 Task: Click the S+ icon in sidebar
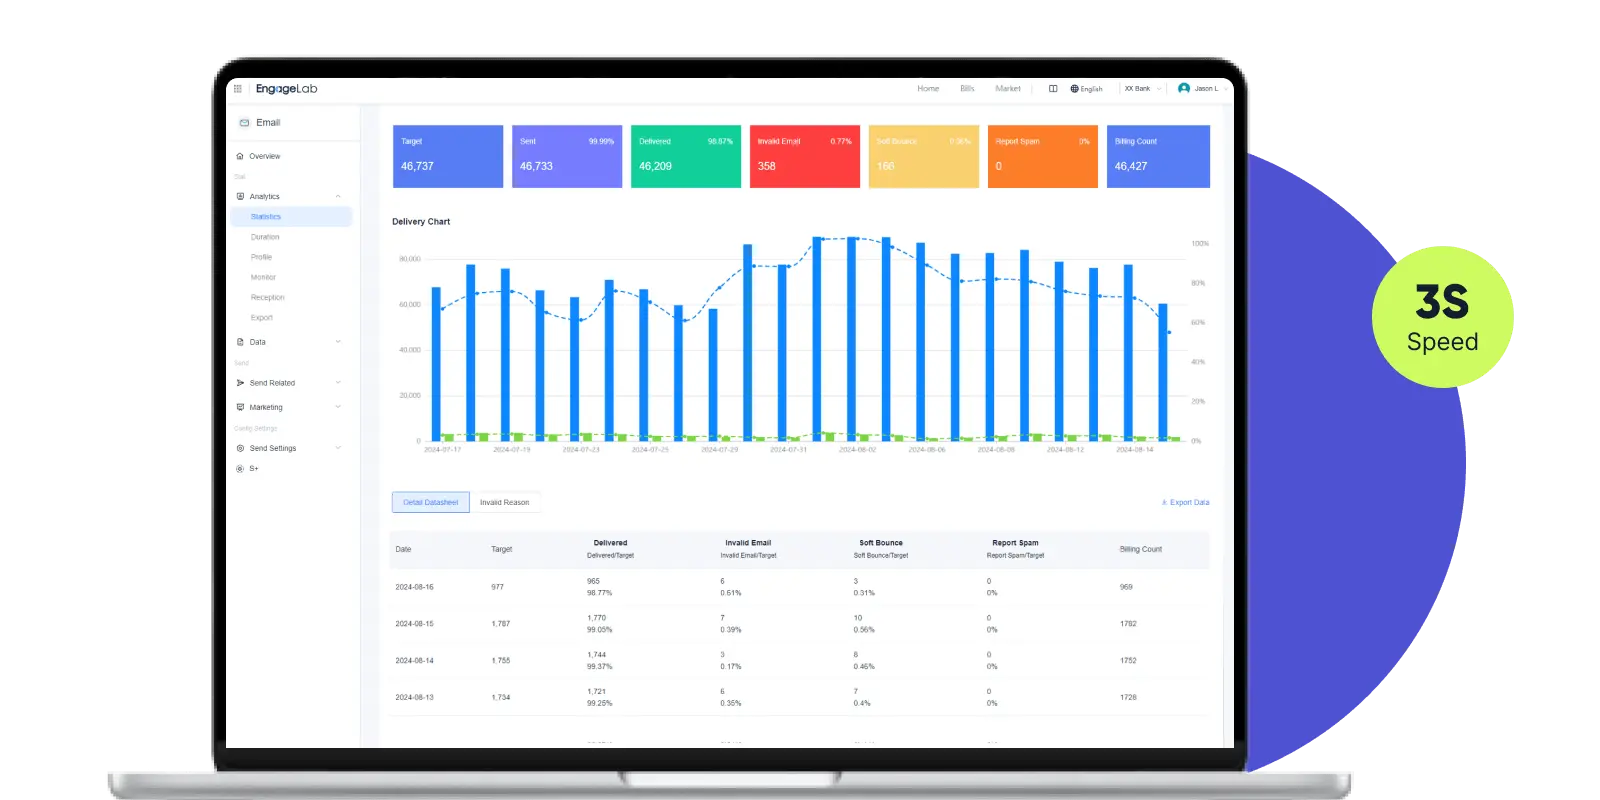tap(240, 469)
